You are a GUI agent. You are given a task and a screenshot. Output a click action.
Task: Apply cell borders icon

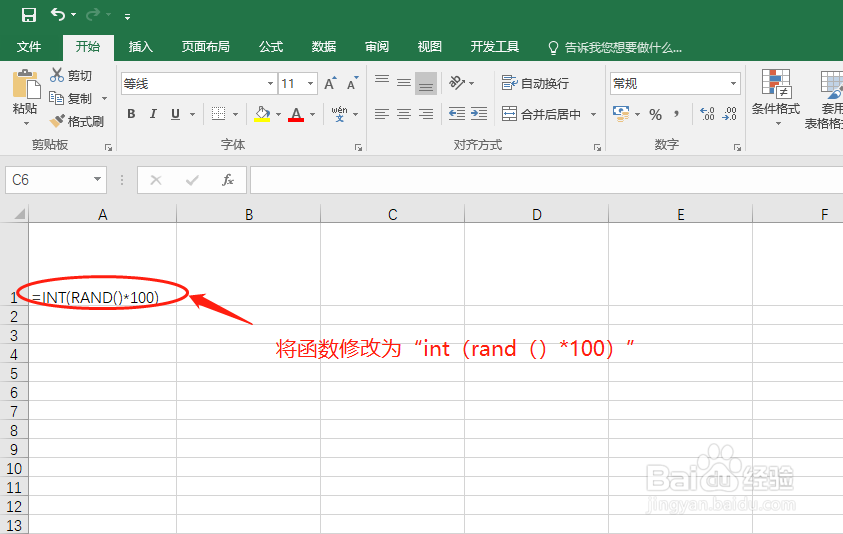pos(218,114)
